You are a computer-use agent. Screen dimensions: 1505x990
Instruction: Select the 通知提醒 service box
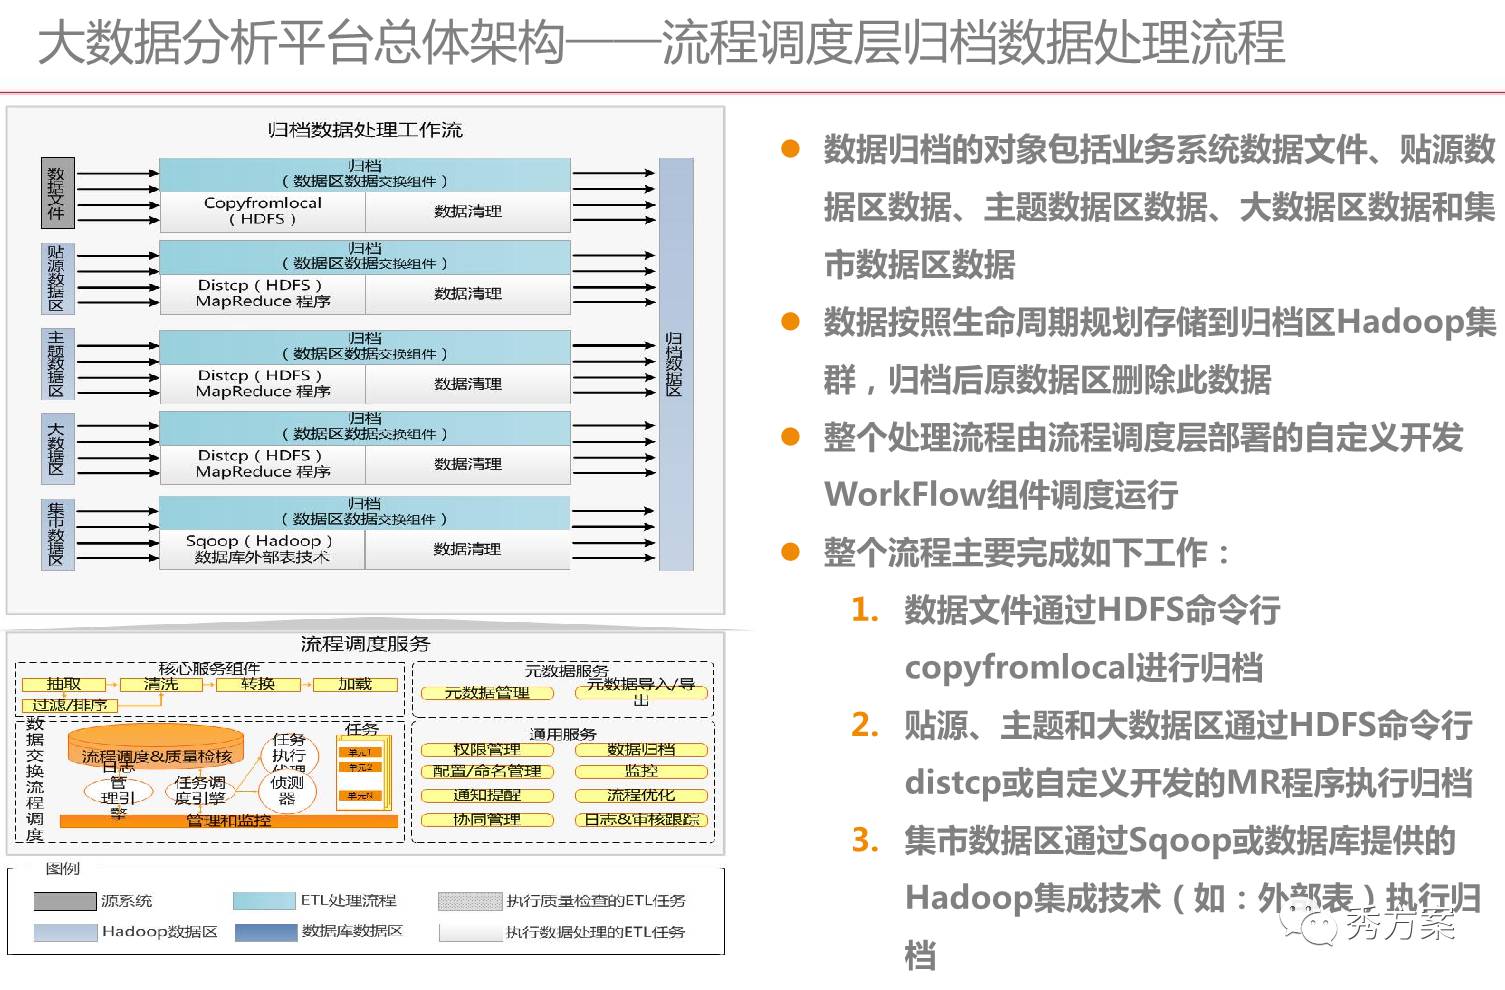(x=487, y=795)
